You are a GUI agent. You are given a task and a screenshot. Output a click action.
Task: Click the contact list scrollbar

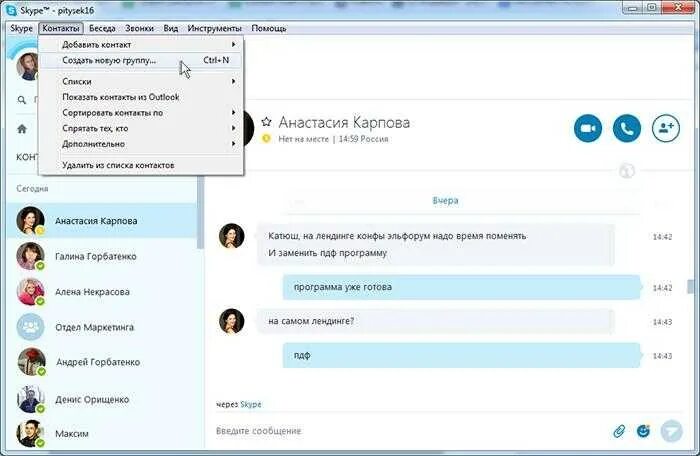pyautogui.click(x=200, y=213)
